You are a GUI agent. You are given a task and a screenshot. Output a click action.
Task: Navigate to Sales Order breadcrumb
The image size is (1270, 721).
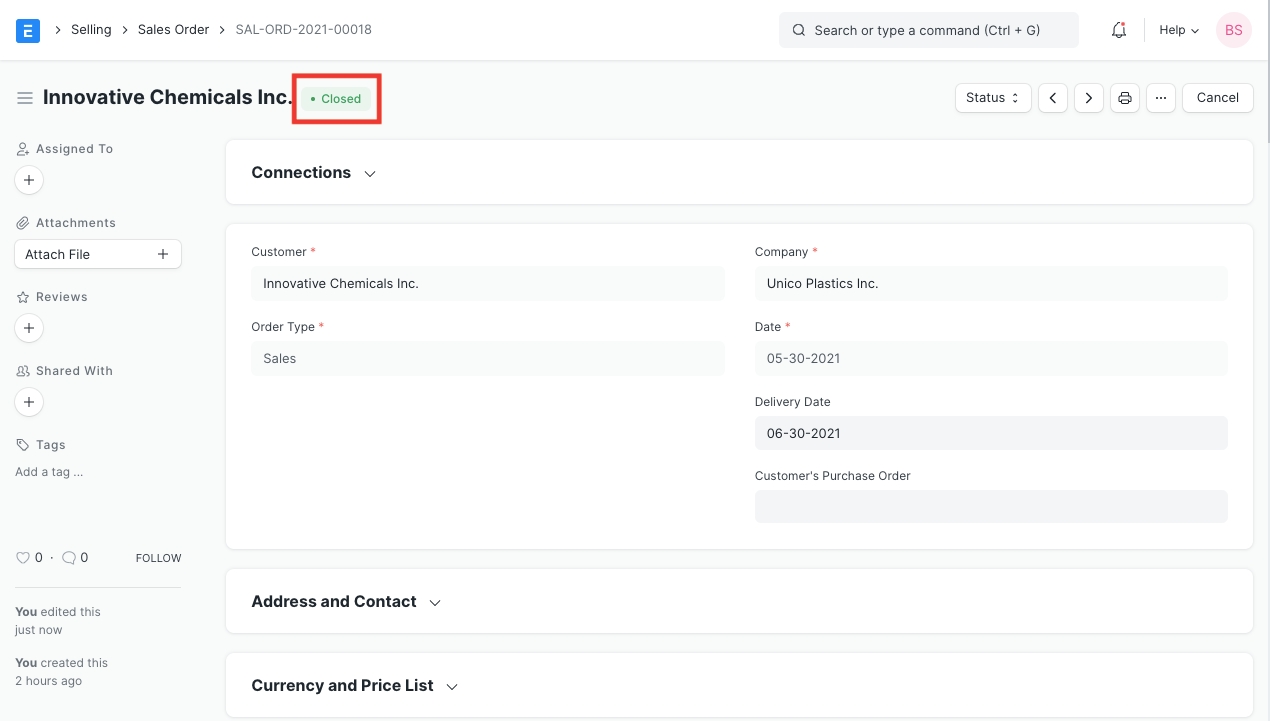click(173, 30)
